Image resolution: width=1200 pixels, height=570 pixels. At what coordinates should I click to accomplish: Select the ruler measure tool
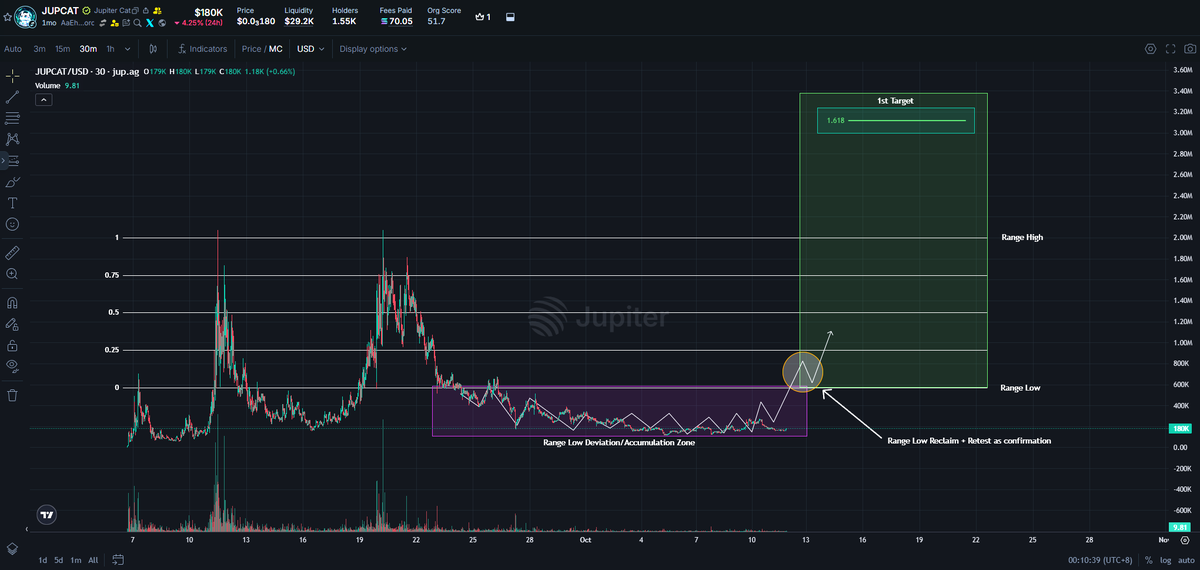12,252
